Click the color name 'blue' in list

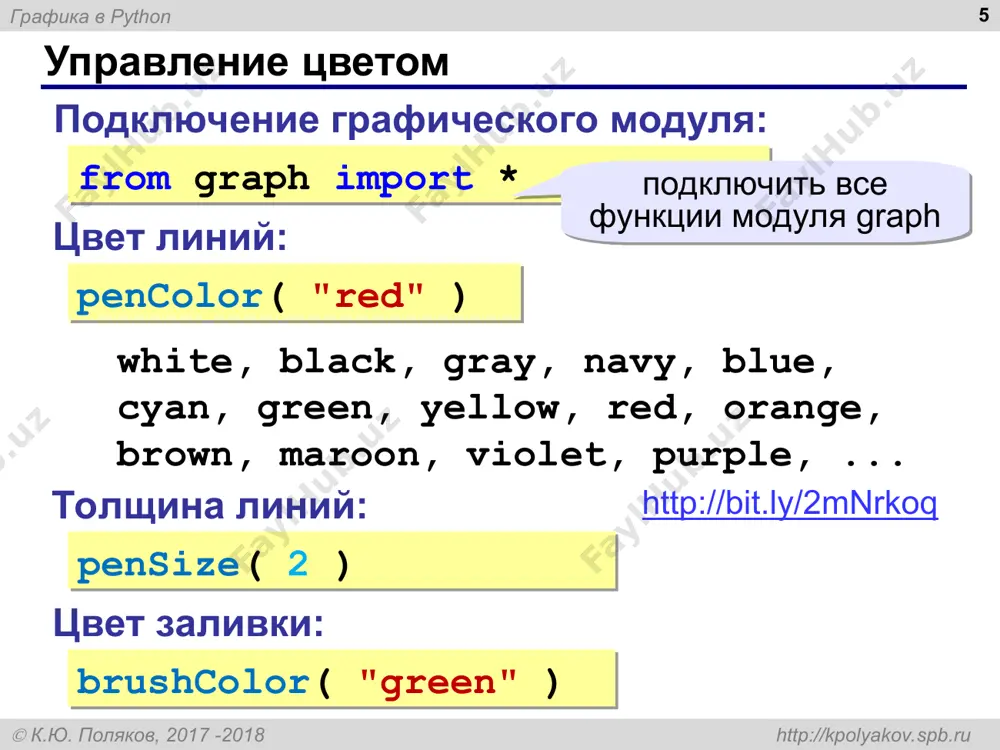point(768,362)
